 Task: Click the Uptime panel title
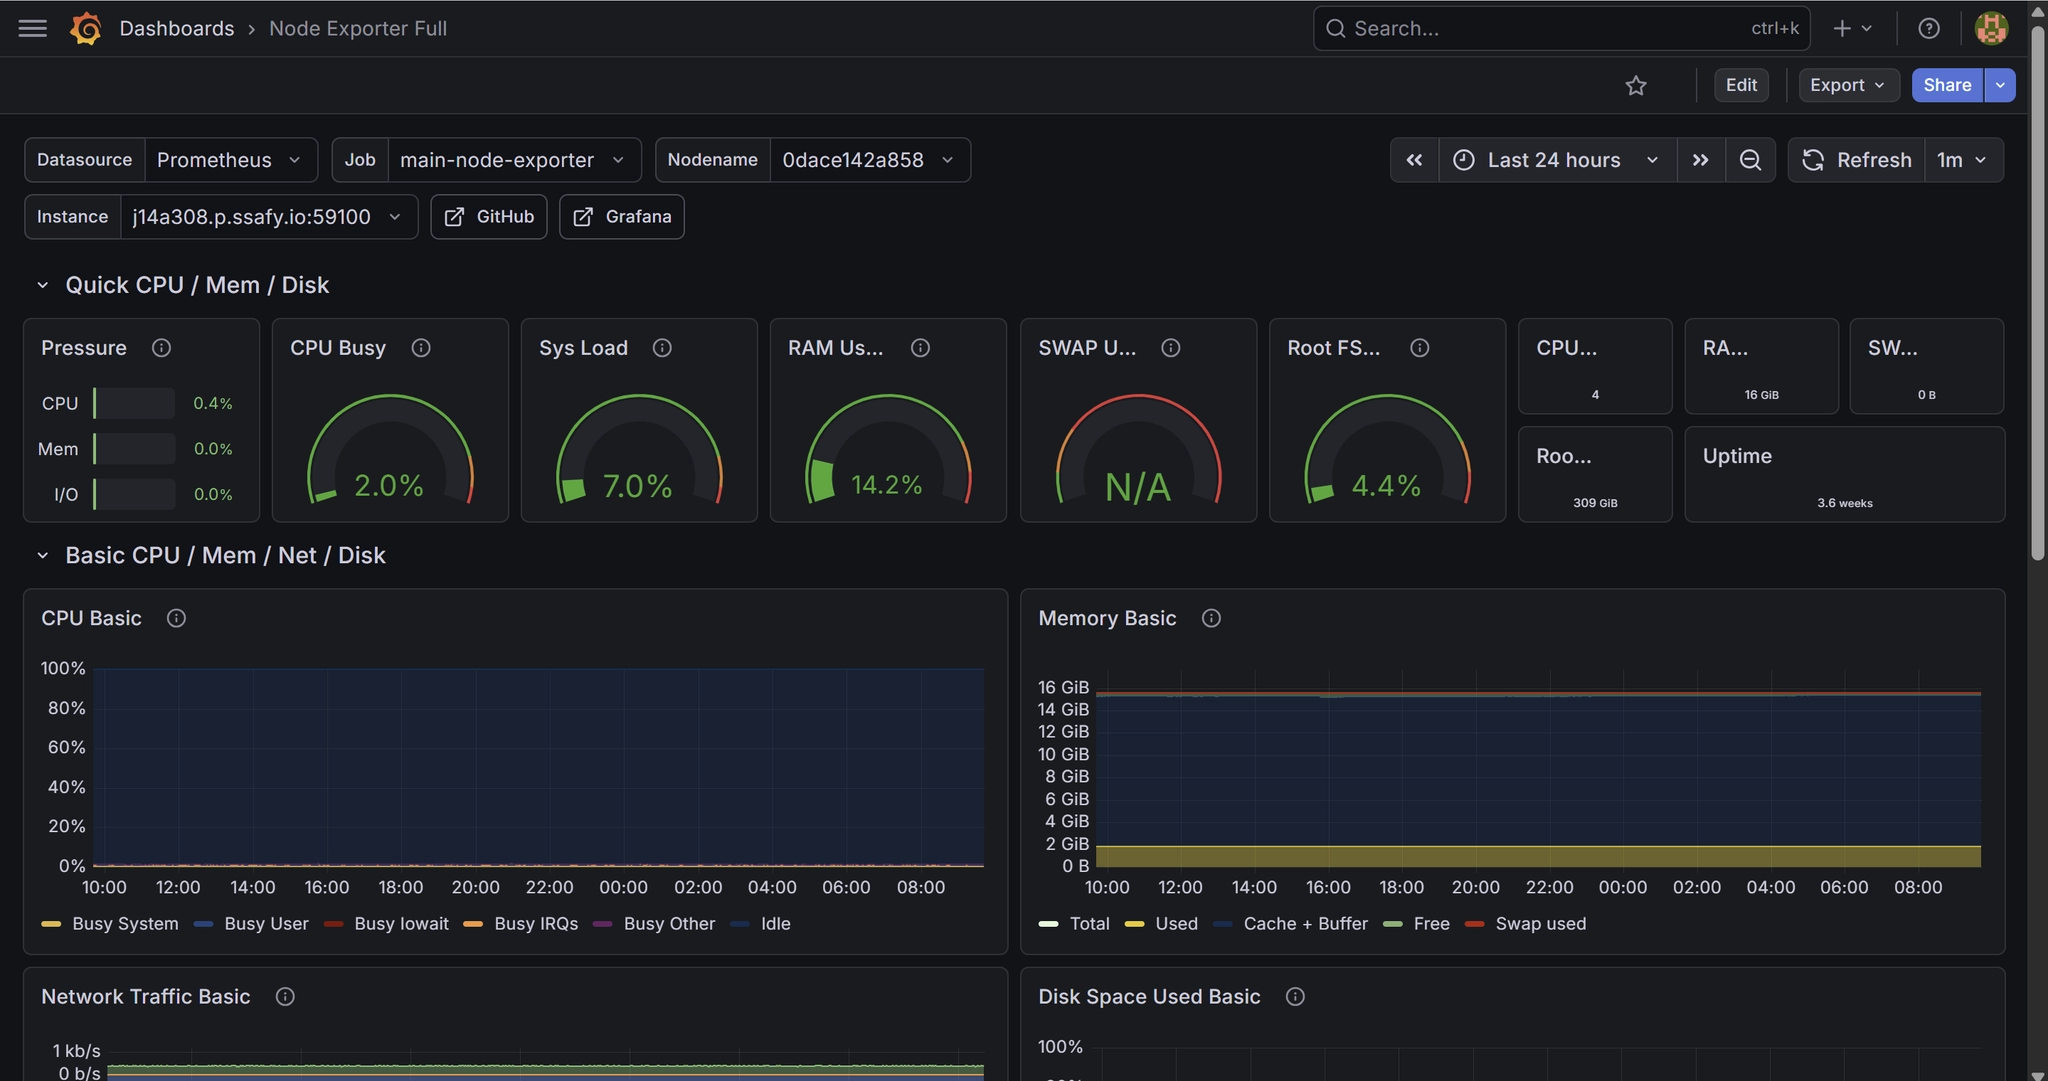click(x=1737, y=456)
